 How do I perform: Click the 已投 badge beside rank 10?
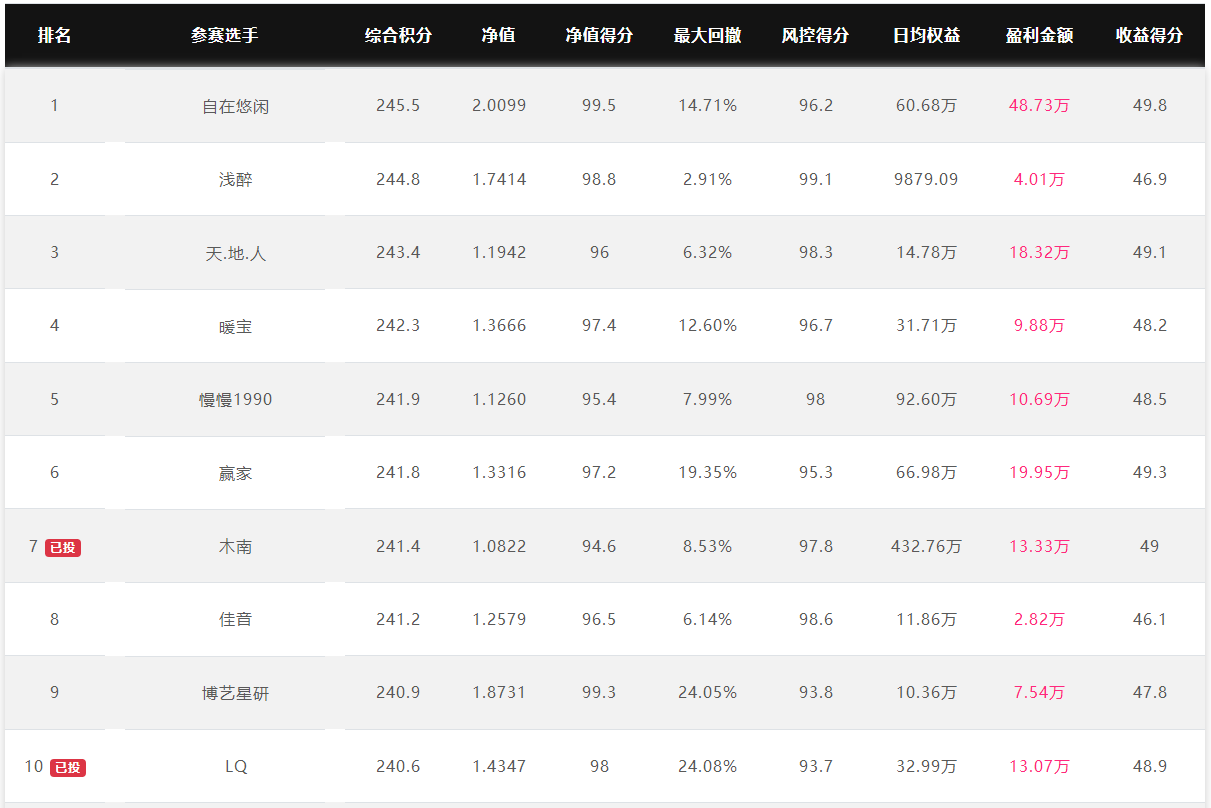68,767
